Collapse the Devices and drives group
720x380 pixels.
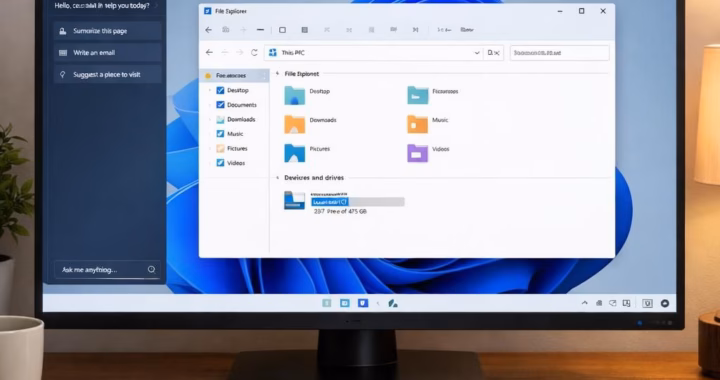pos(277,178)
